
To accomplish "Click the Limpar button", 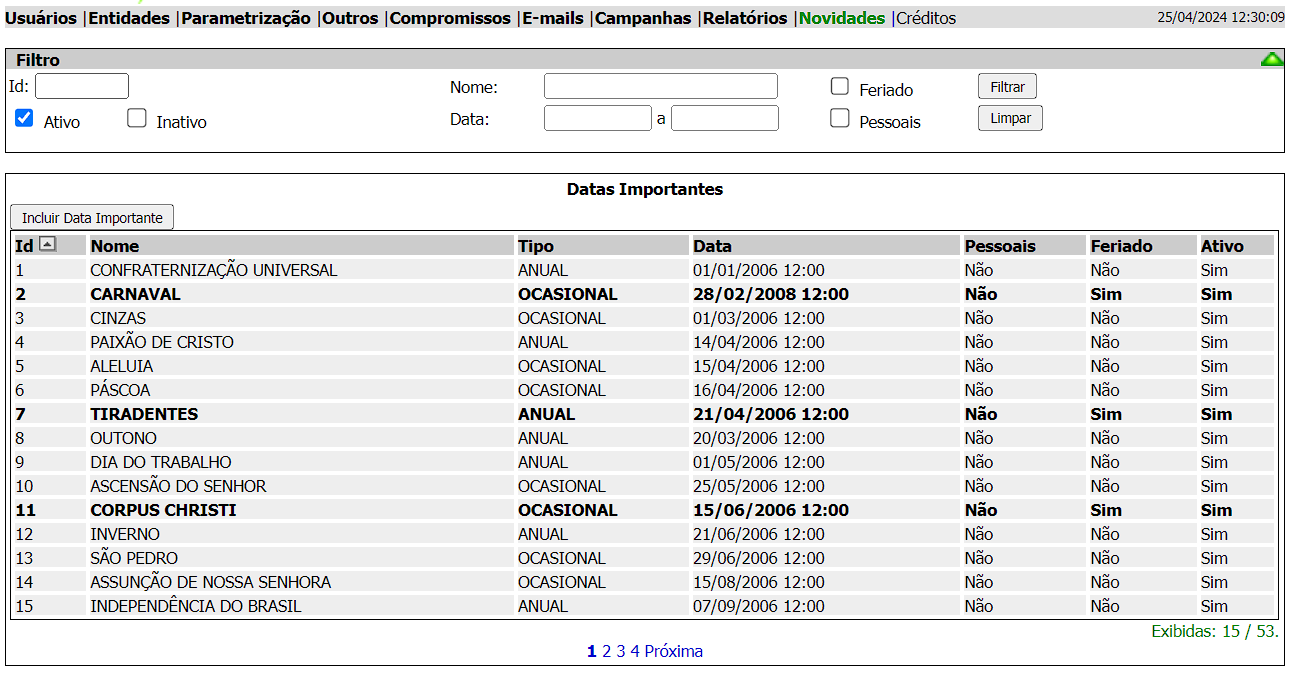I will pyautogui.click(x=1010, y=118).
